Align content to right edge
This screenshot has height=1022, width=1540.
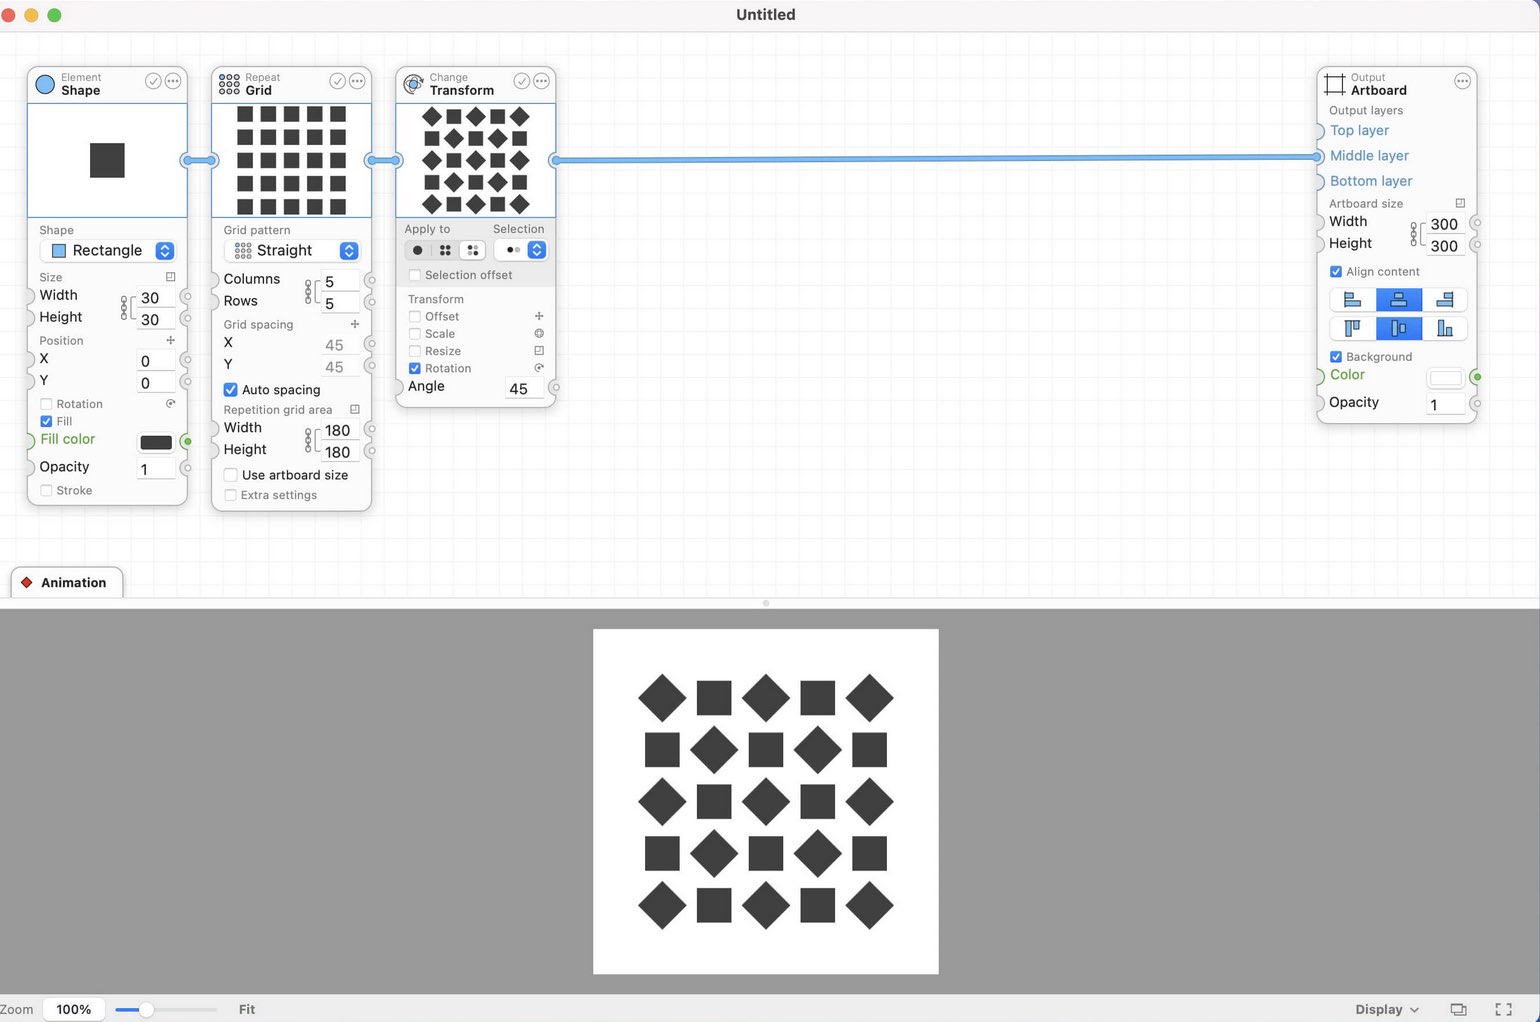pos(1444,300)
